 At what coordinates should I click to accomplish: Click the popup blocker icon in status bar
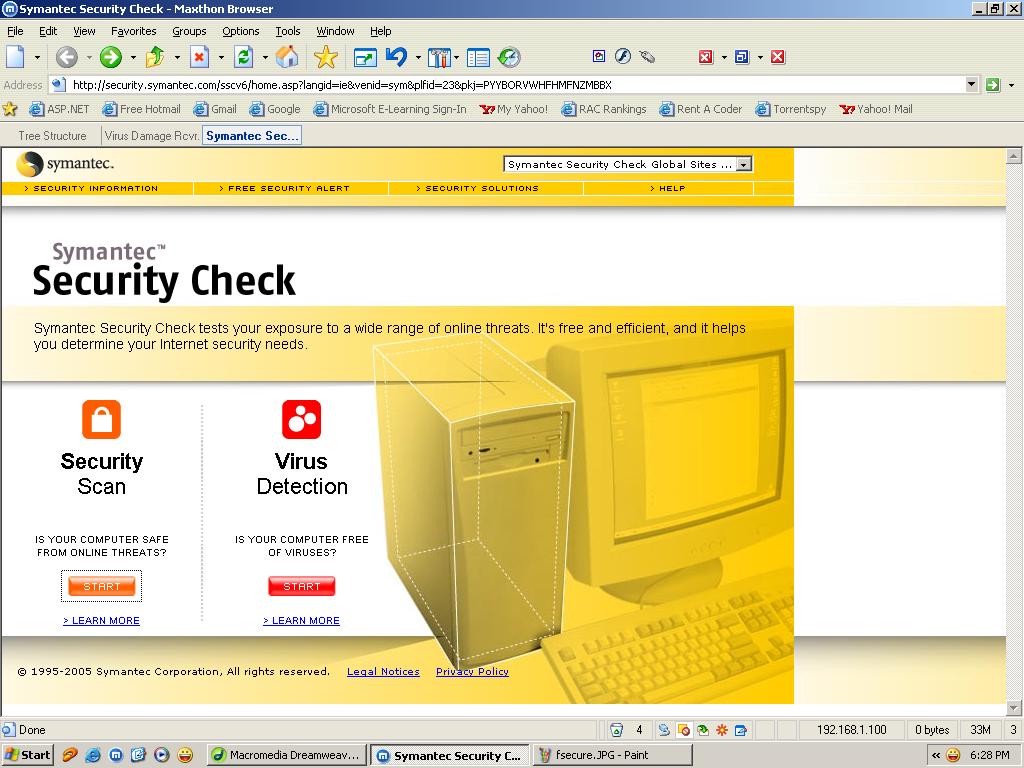(684, 730)
